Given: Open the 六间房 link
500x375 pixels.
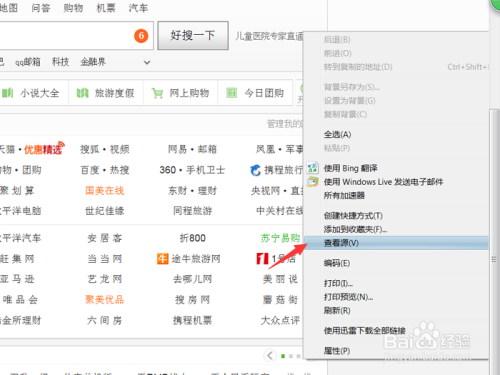Looking at the screenshot, I should 105,320.
